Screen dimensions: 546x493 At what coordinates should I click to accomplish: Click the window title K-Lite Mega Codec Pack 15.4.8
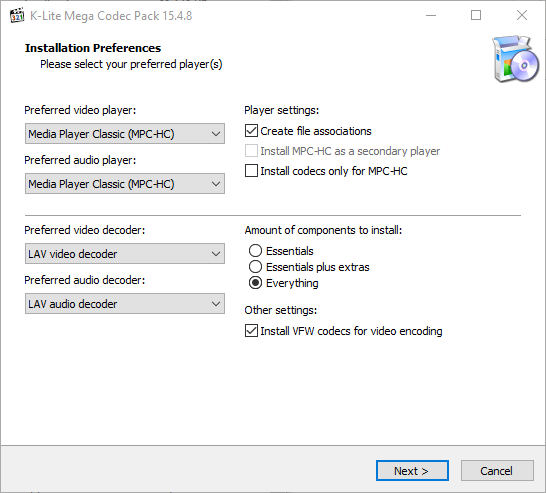pos(111,16)
